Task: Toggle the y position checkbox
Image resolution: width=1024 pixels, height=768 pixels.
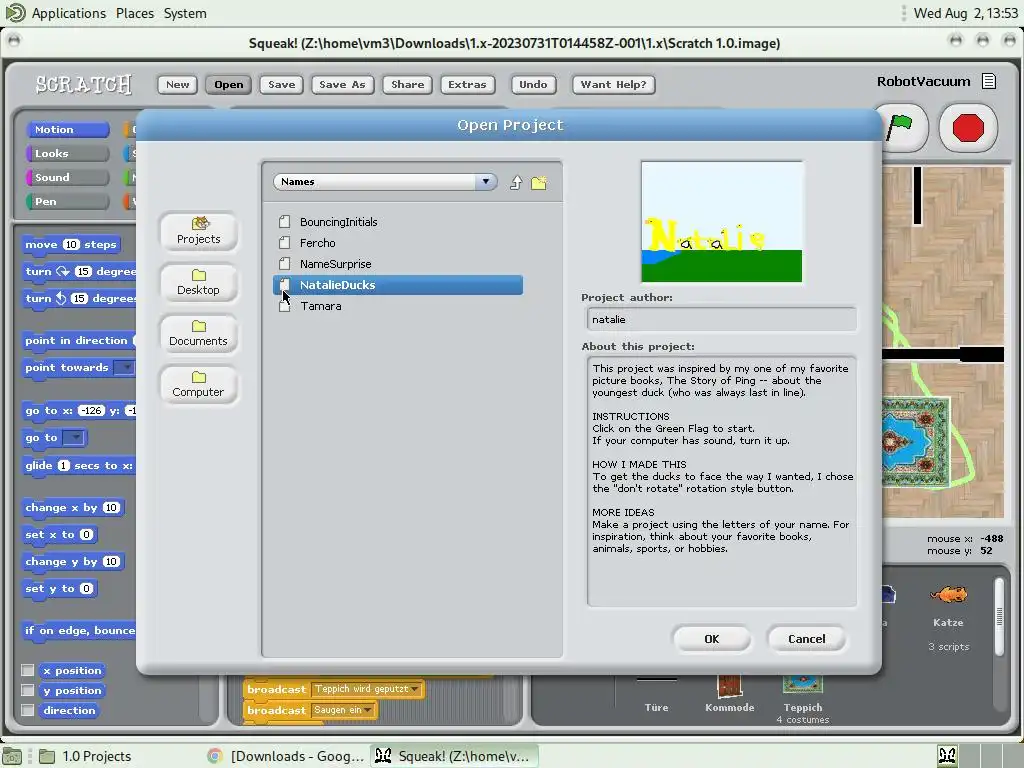Action: coord(27,690)
